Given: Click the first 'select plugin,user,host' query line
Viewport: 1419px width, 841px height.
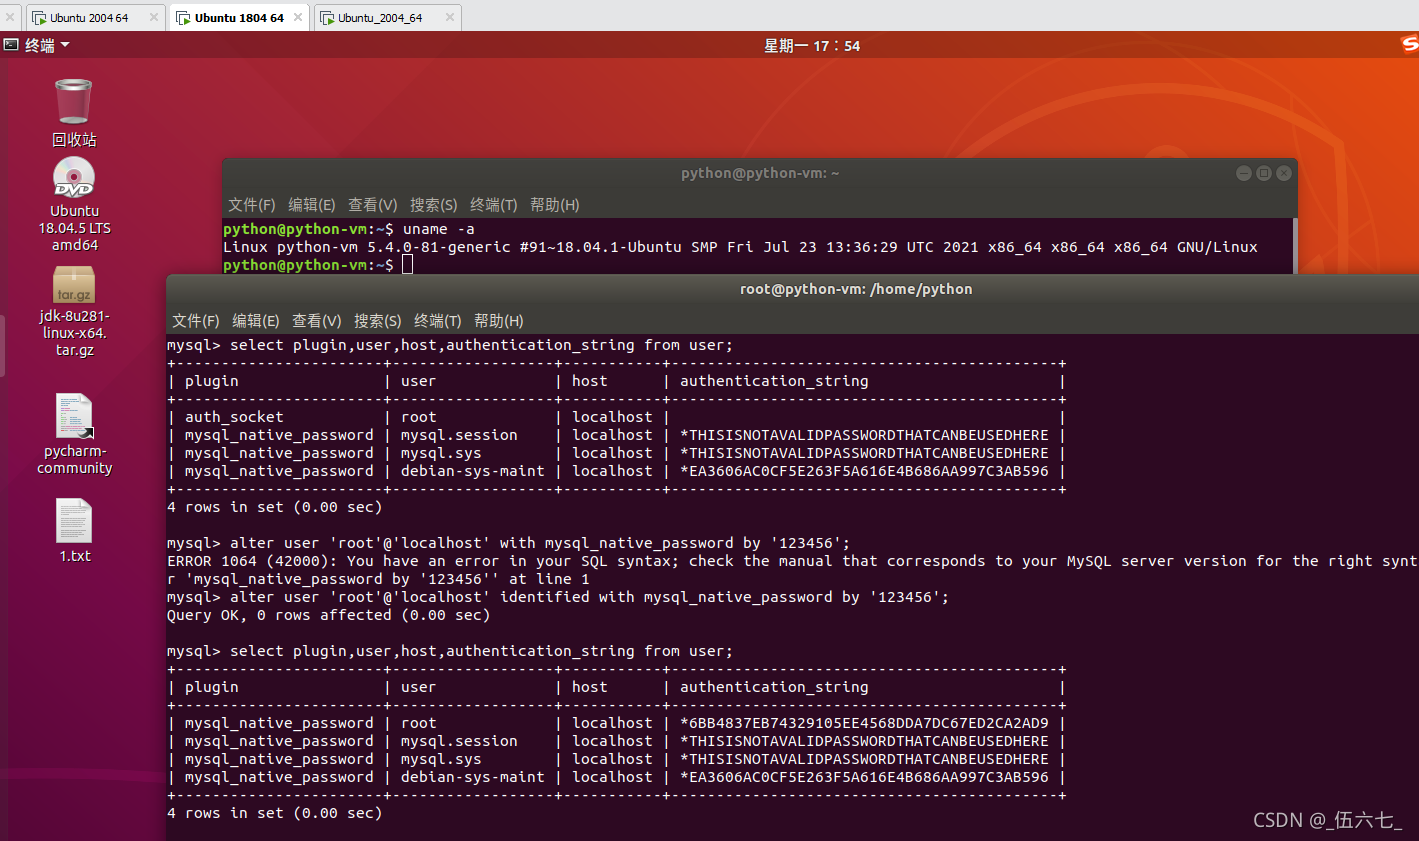Looking at the screenshot, I should (x=450, y=345).
